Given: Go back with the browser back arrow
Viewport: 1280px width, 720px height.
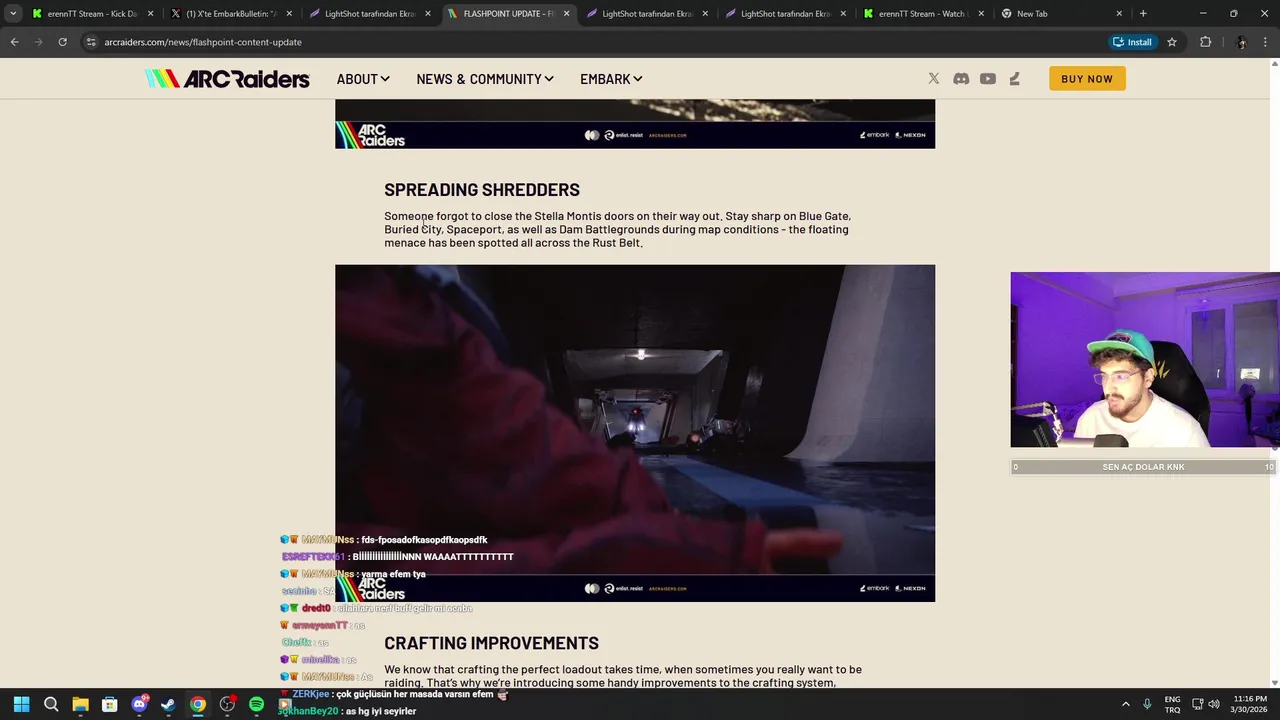Looking at the screenshot, I should click(14, 42).
